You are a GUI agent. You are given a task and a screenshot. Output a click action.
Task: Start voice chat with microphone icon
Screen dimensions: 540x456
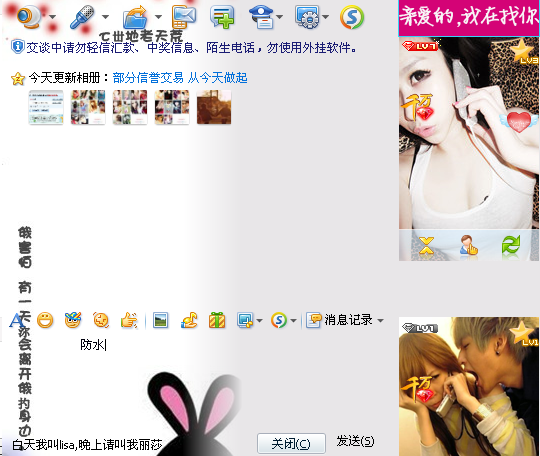coord(82,17)
